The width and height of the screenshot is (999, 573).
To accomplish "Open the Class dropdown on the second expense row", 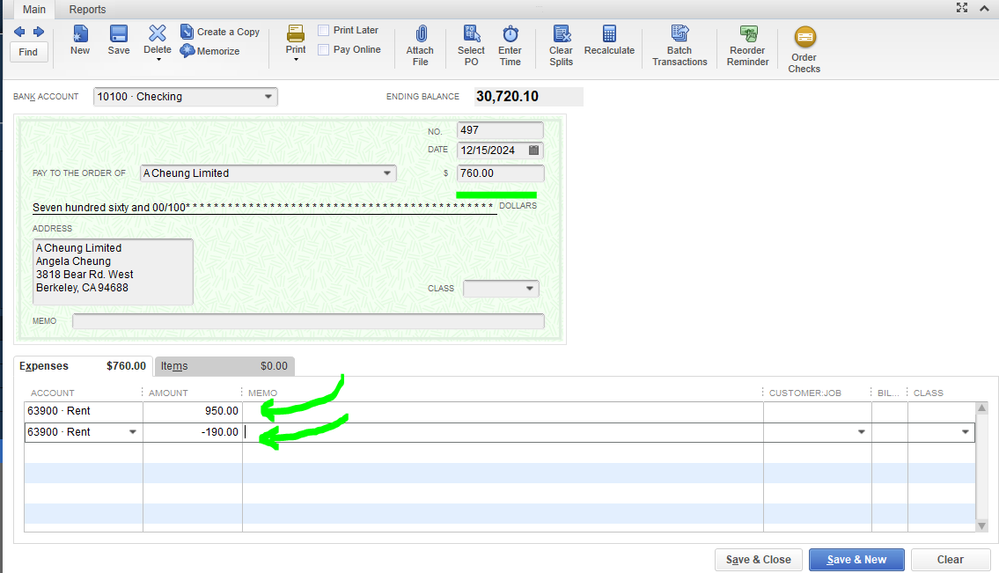I will tap(965, 432).
